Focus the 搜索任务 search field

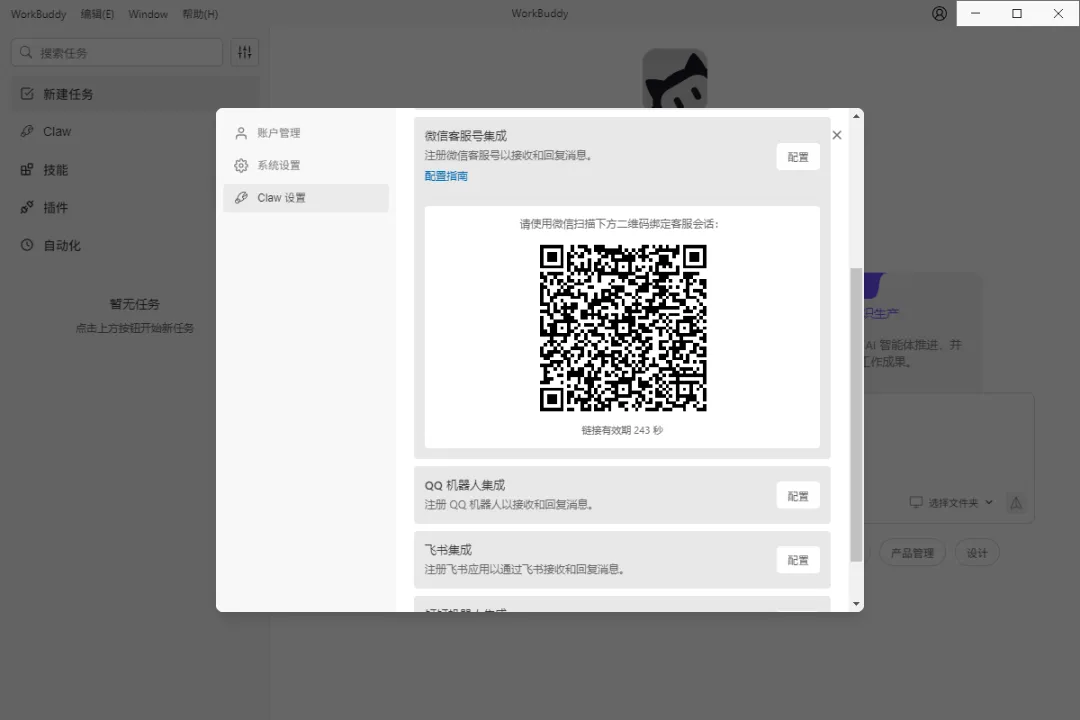[x=117, y=52]
